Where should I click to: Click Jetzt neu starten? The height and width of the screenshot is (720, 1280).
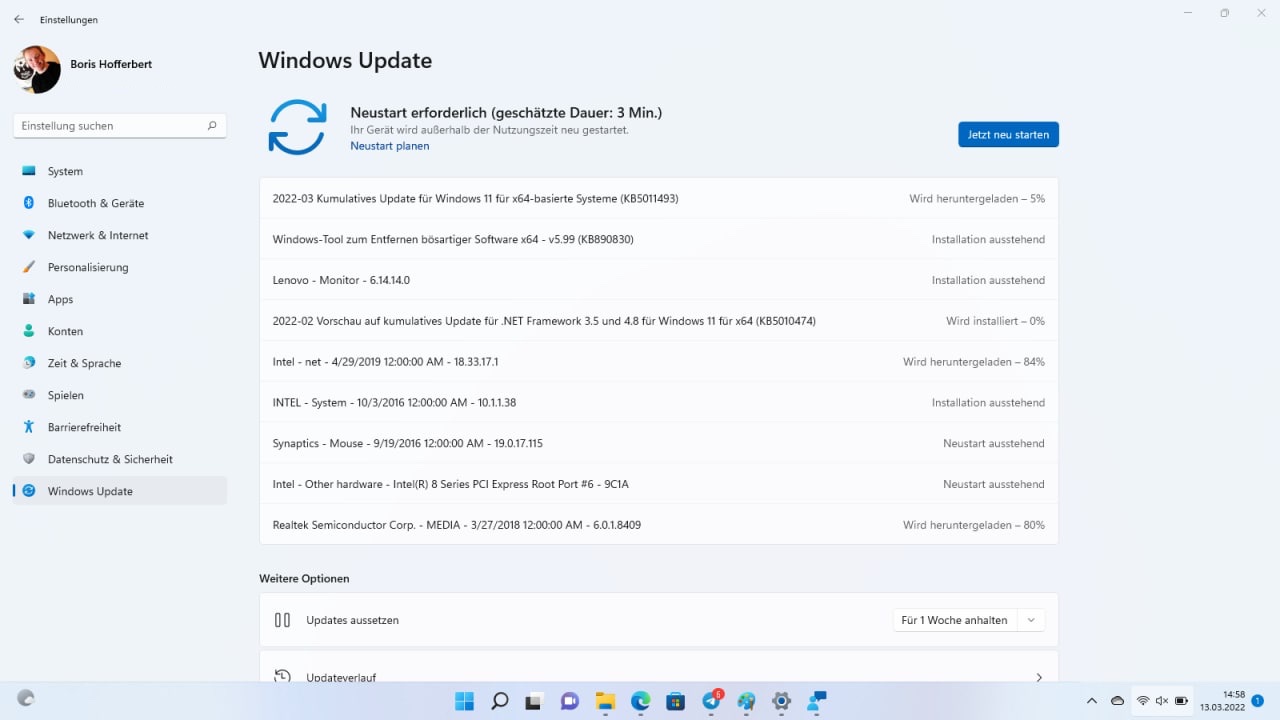[1008, 134]
